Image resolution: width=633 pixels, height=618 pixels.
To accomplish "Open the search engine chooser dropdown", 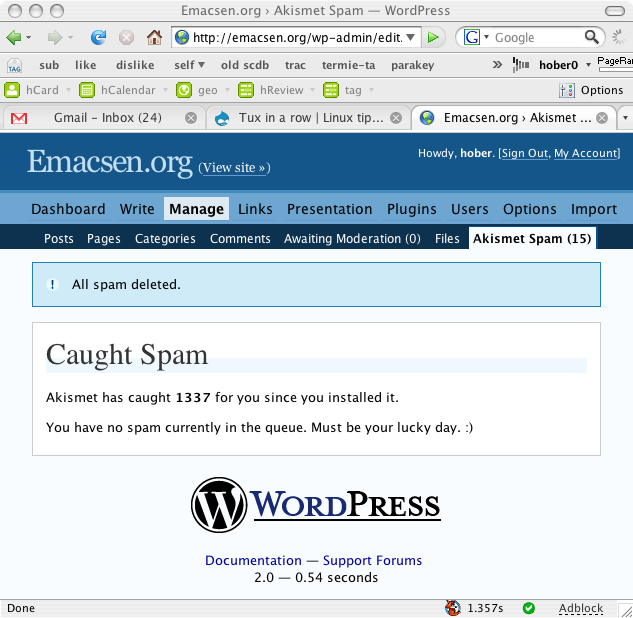I will tap(486, 37).
